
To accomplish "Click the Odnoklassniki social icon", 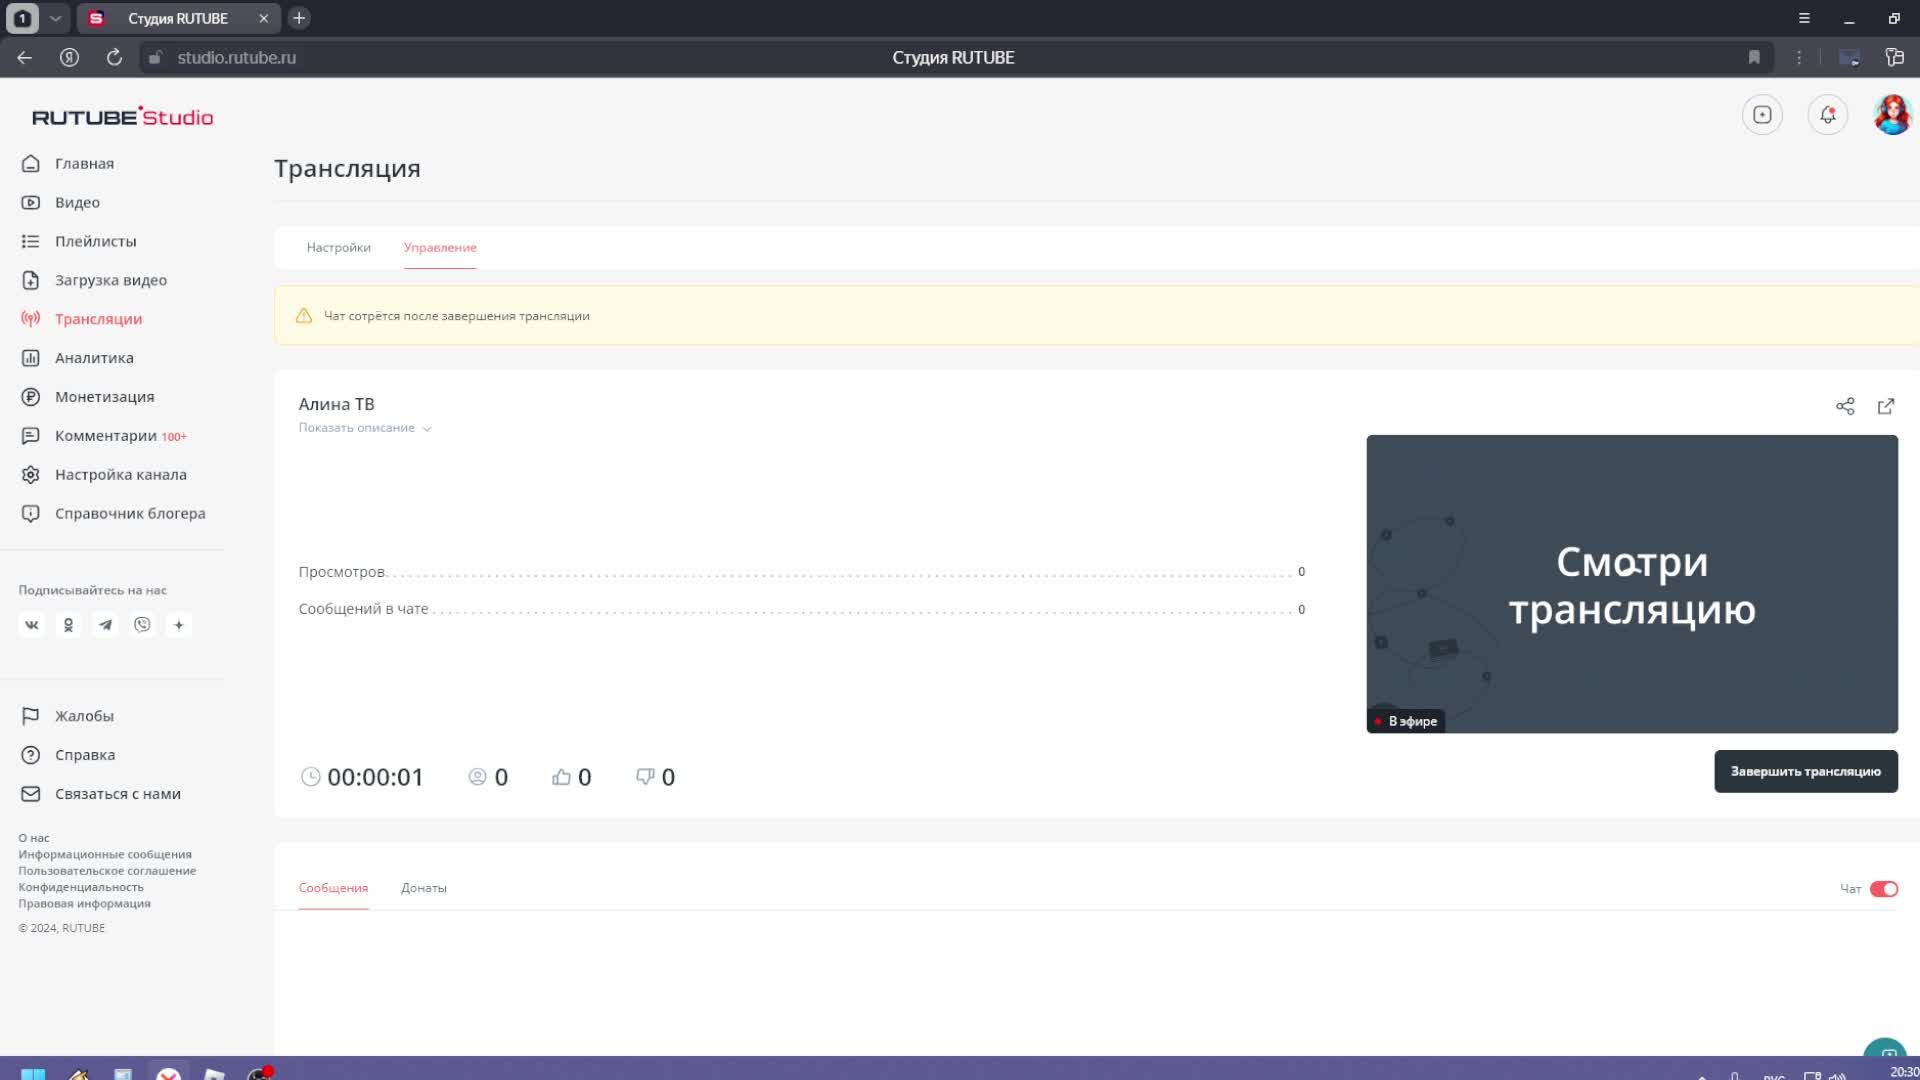I will pos(68,625).
